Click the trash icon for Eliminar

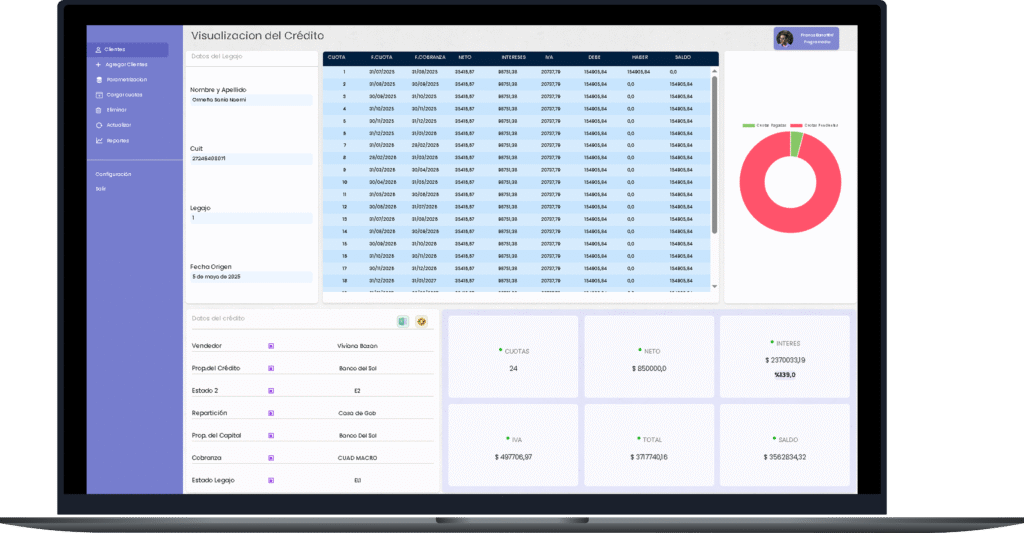(97, 110)
